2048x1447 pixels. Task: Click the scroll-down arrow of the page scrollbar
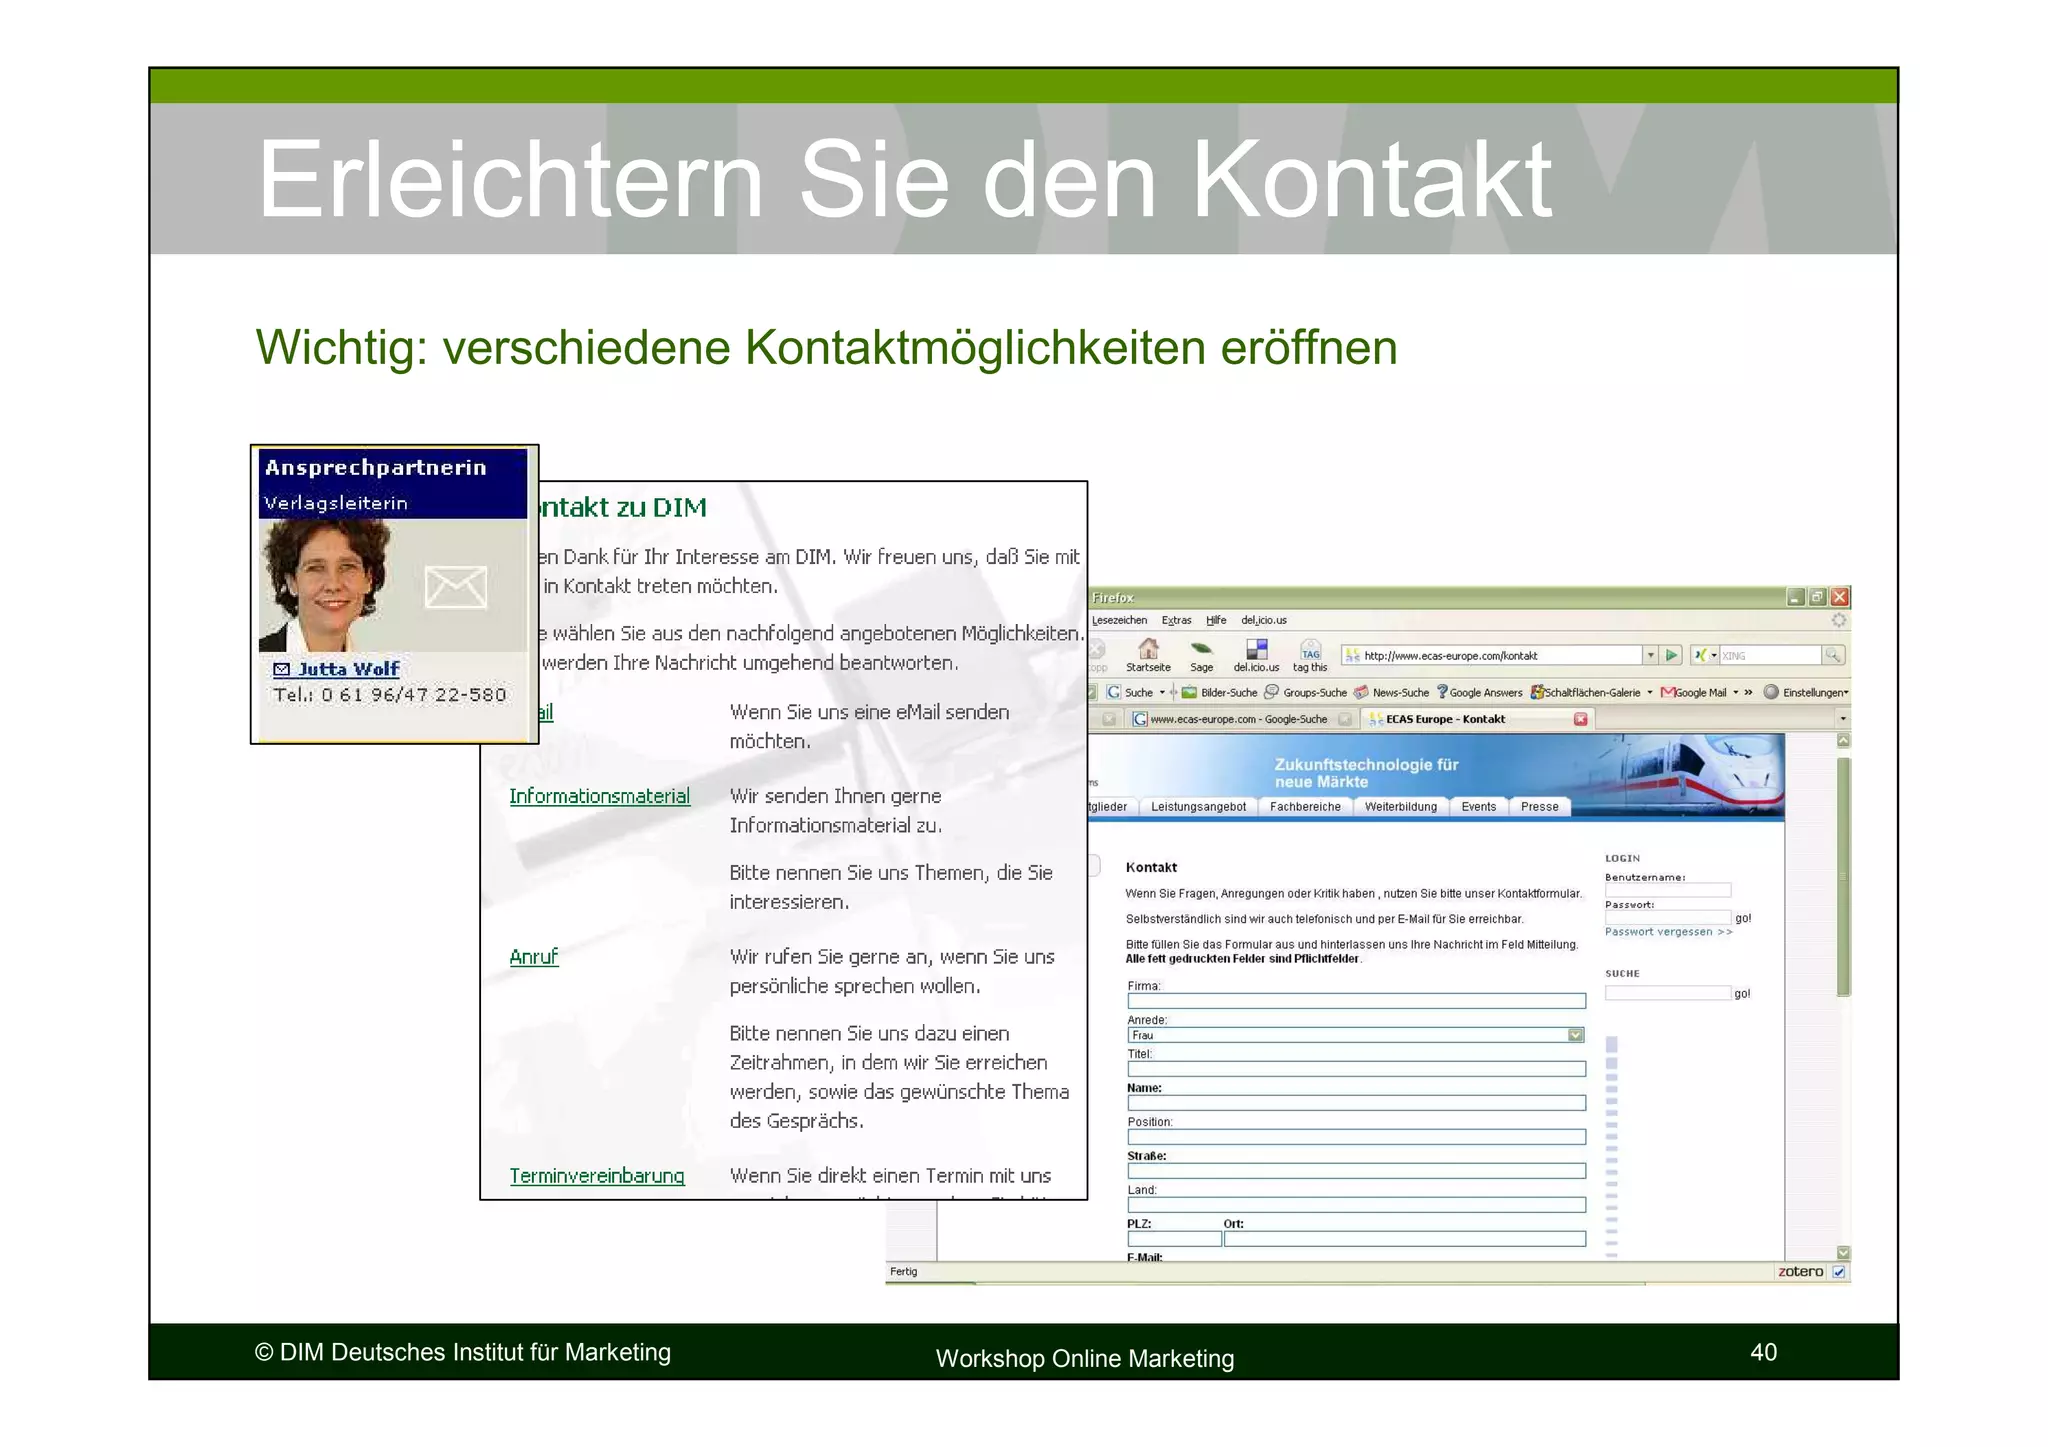click(x=1843, y=1253)
